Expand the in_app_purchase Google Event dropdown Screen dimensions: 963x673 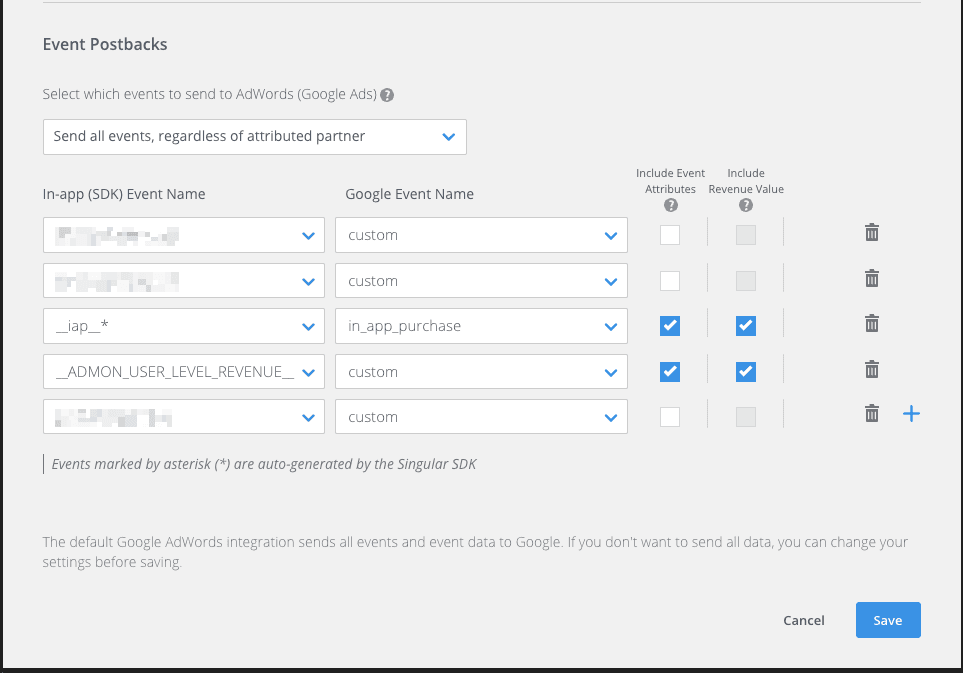pos(481,326)
